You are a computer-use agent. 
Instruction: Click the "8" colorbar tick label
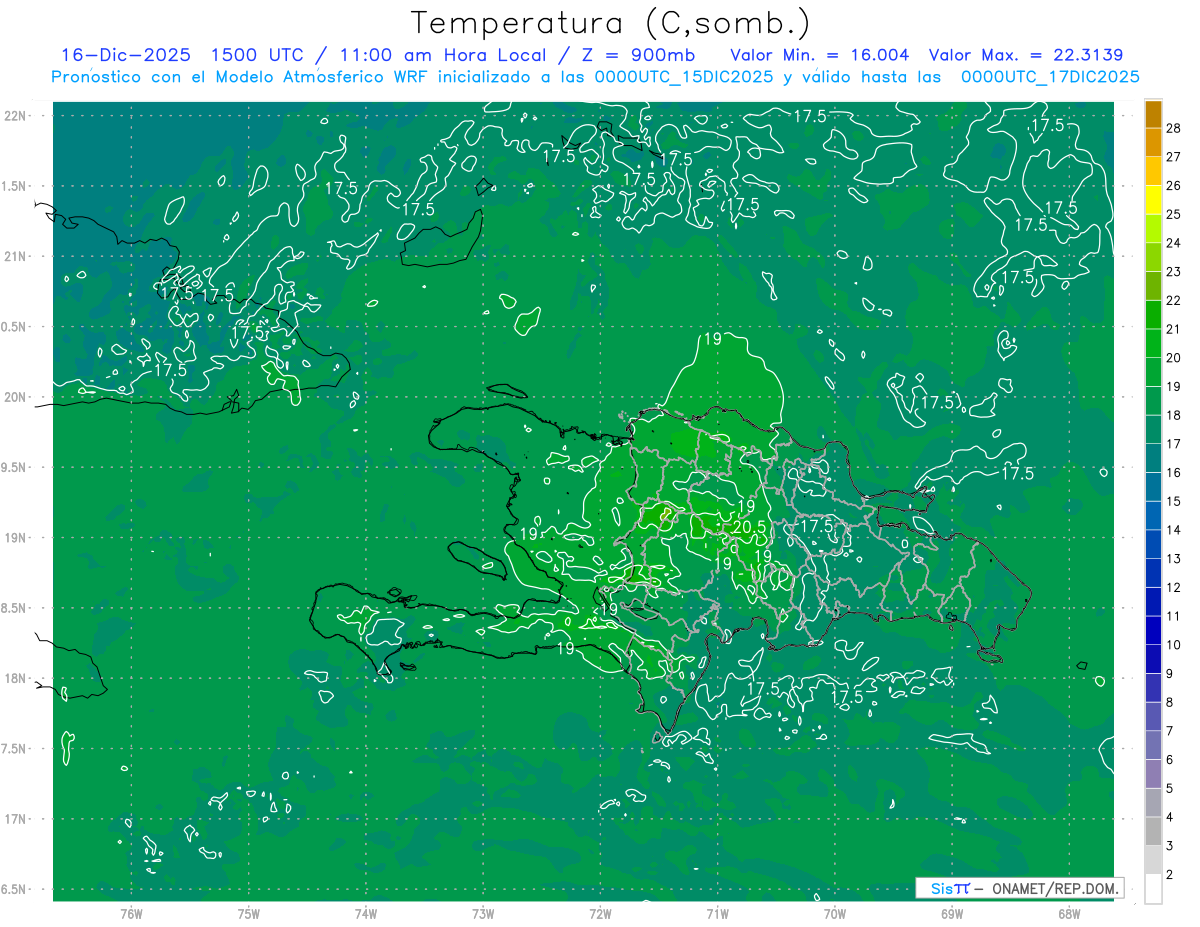pos(1171,703)
